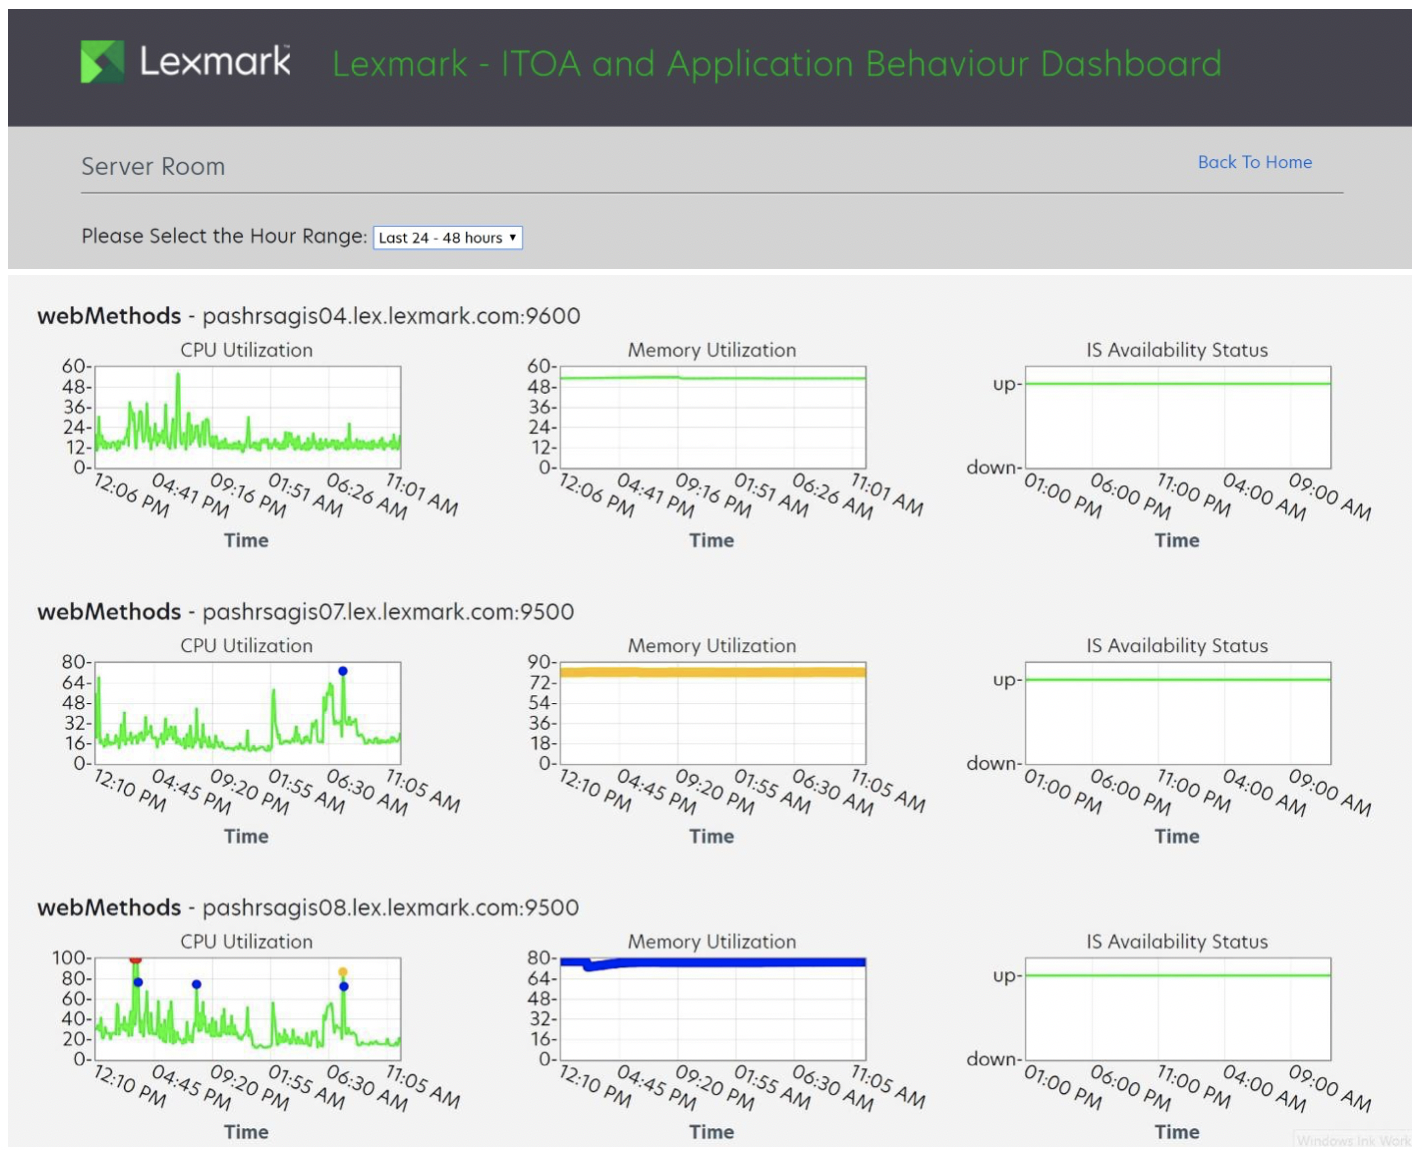Click the orange memory band in pashrsagis07 chart
1422x1150 pixels.
(x=712, y=672)
